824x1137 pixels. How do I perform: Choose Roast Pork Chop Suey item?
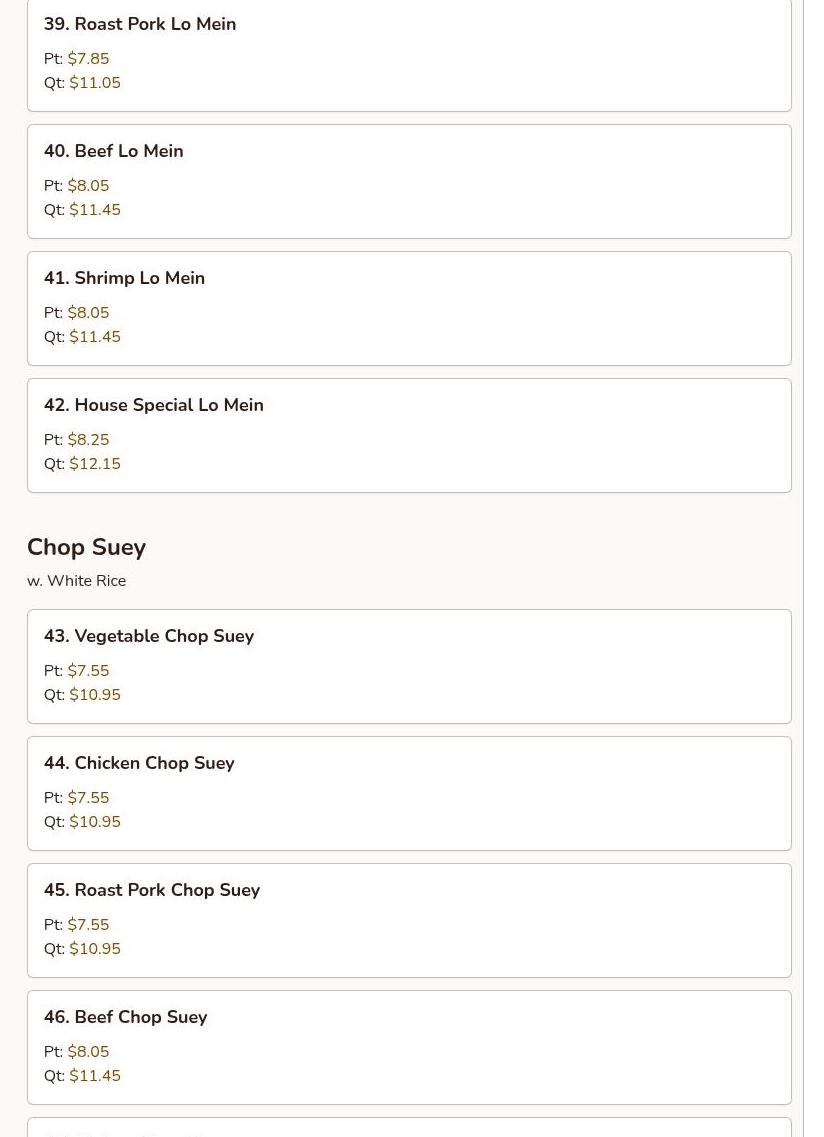[x=409, y=920]
